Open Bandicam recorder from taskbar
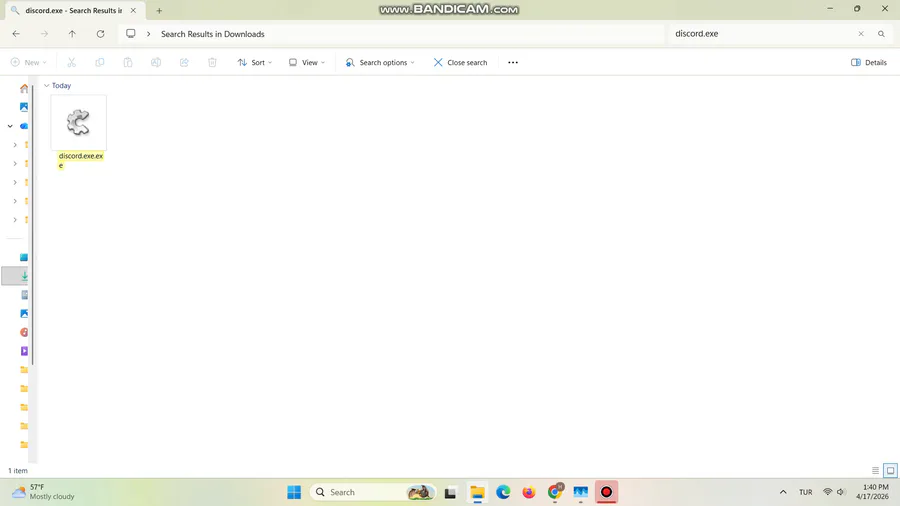The height and width of the screenshot is (506, 900). (606, 492)
